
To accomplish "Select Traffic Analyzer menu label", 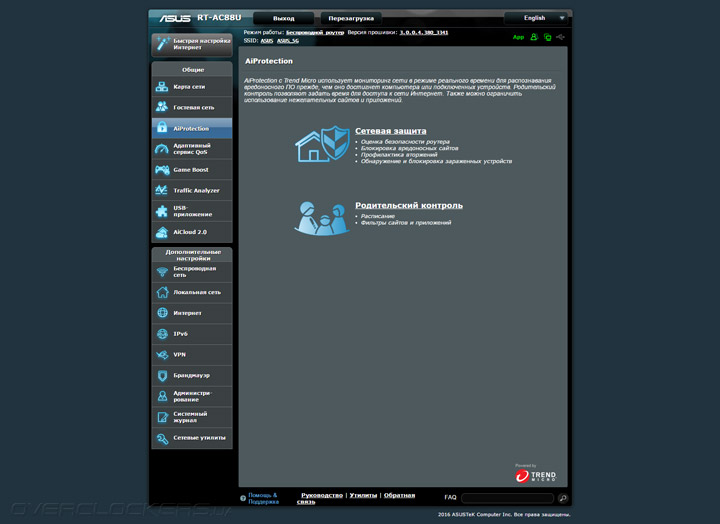I will [196, 191].
